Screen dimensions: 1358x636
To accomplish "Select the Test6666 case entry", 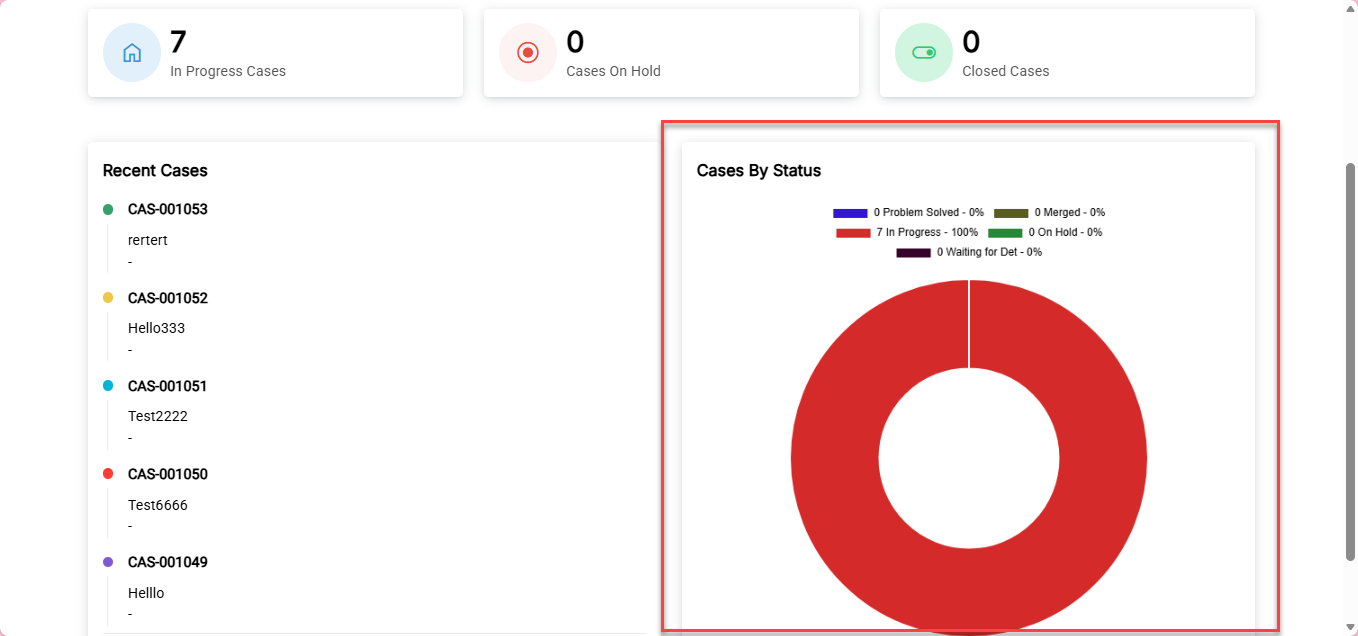I will (x=157, y=505).
